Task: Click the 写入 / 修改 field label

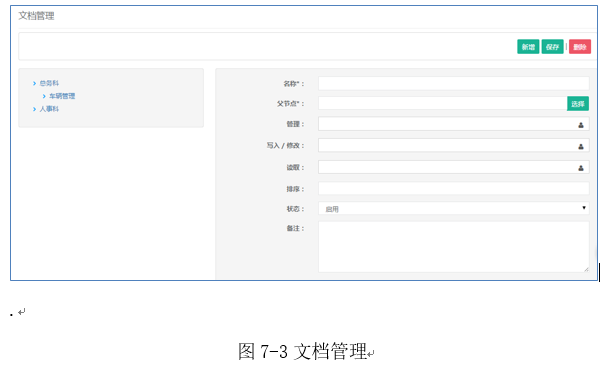Action: point(285,145)
